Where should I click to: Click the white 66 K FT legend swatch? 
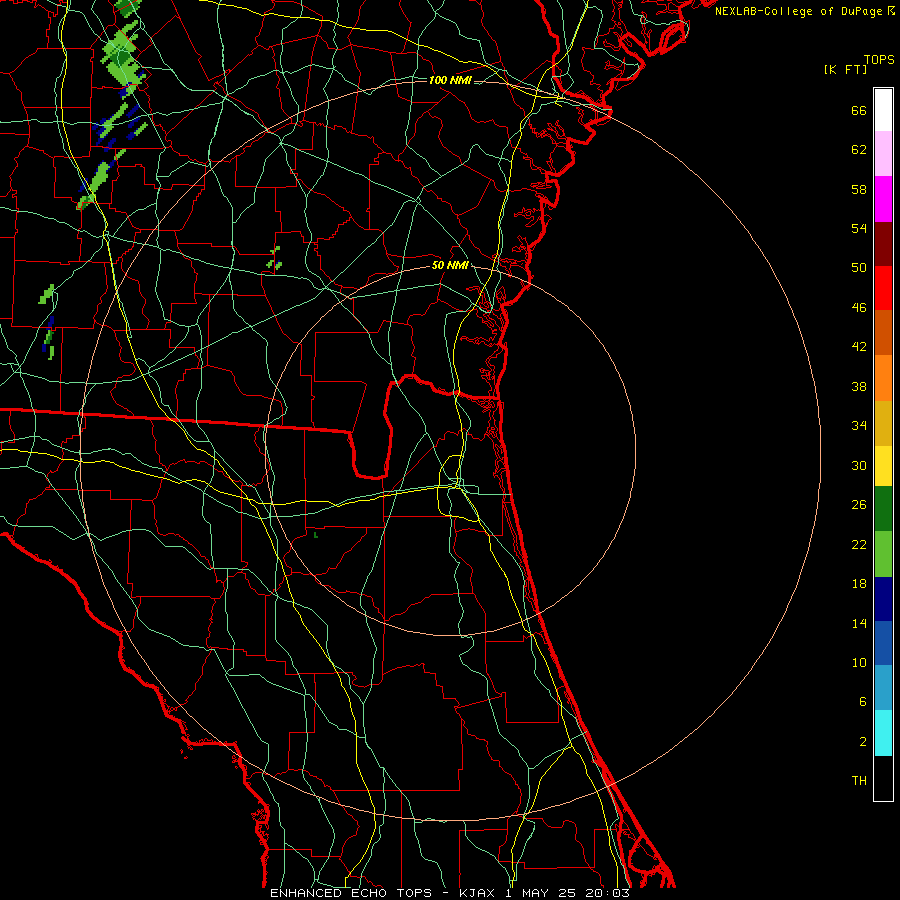[883, 110]
